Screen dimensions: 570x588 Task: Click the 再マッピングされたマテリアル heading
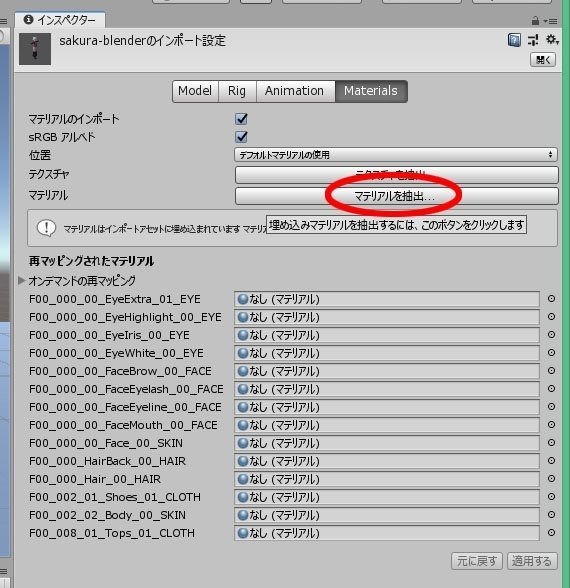point(92,261)
